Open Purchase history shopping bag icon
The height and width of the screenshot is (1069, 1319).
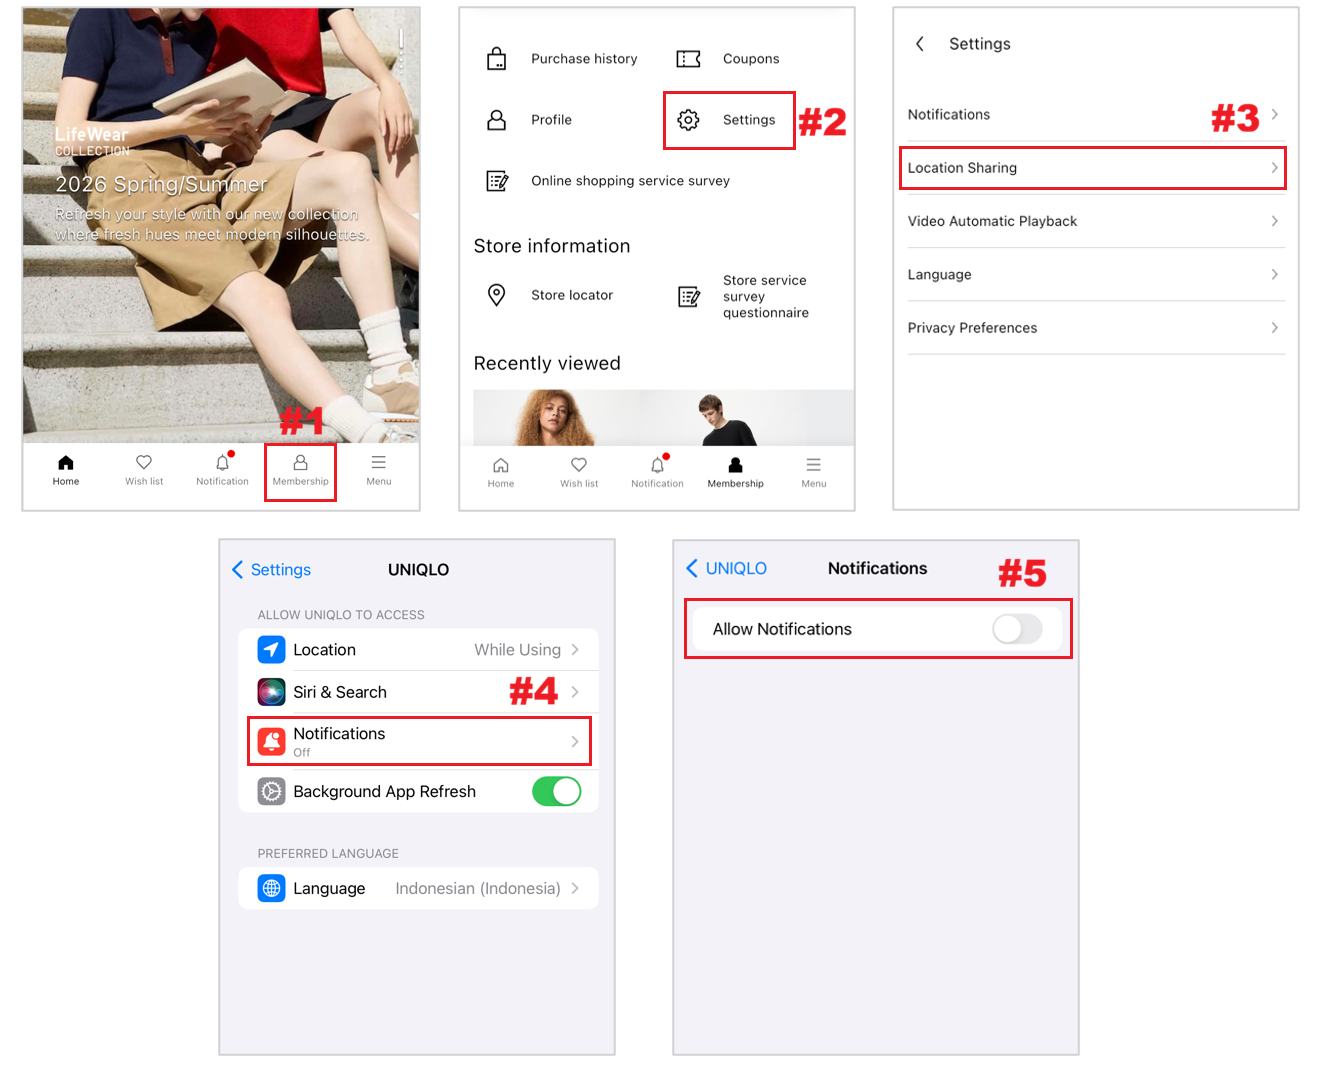[496, 59]
